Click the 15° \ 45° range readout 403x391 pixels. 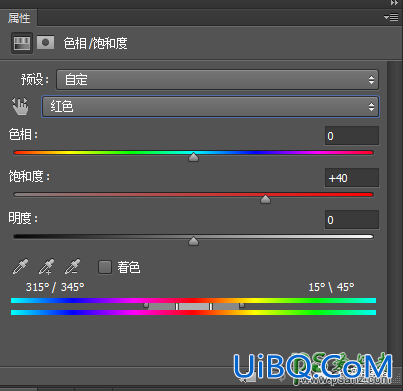[331, 287]
